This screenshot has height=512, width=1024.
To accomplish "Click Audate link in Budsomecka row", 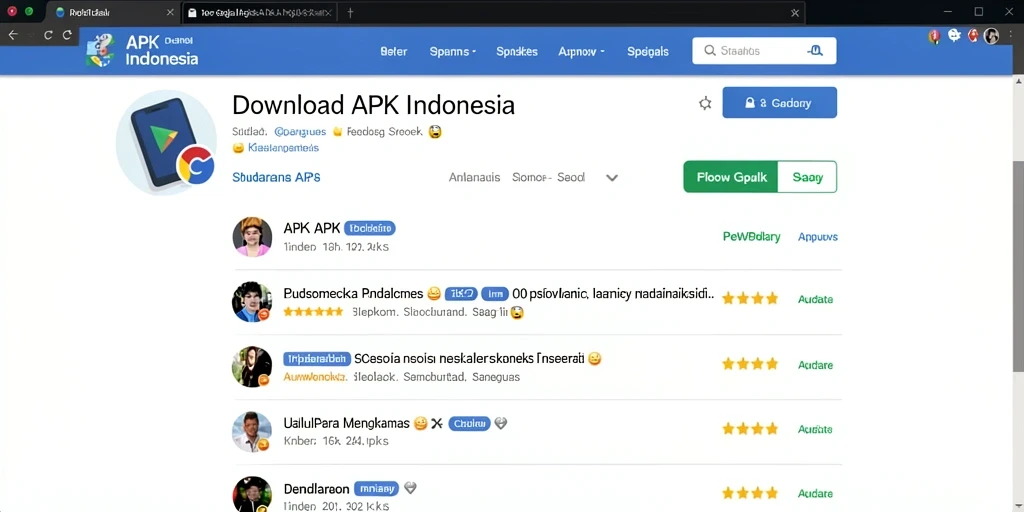I will click(815, 299).
